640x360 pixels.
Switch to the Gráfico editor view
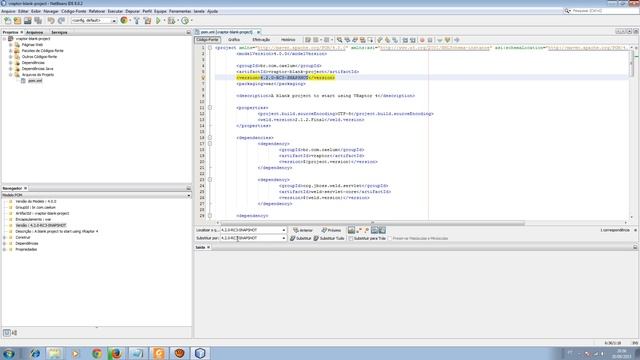(x=234, y=40)
